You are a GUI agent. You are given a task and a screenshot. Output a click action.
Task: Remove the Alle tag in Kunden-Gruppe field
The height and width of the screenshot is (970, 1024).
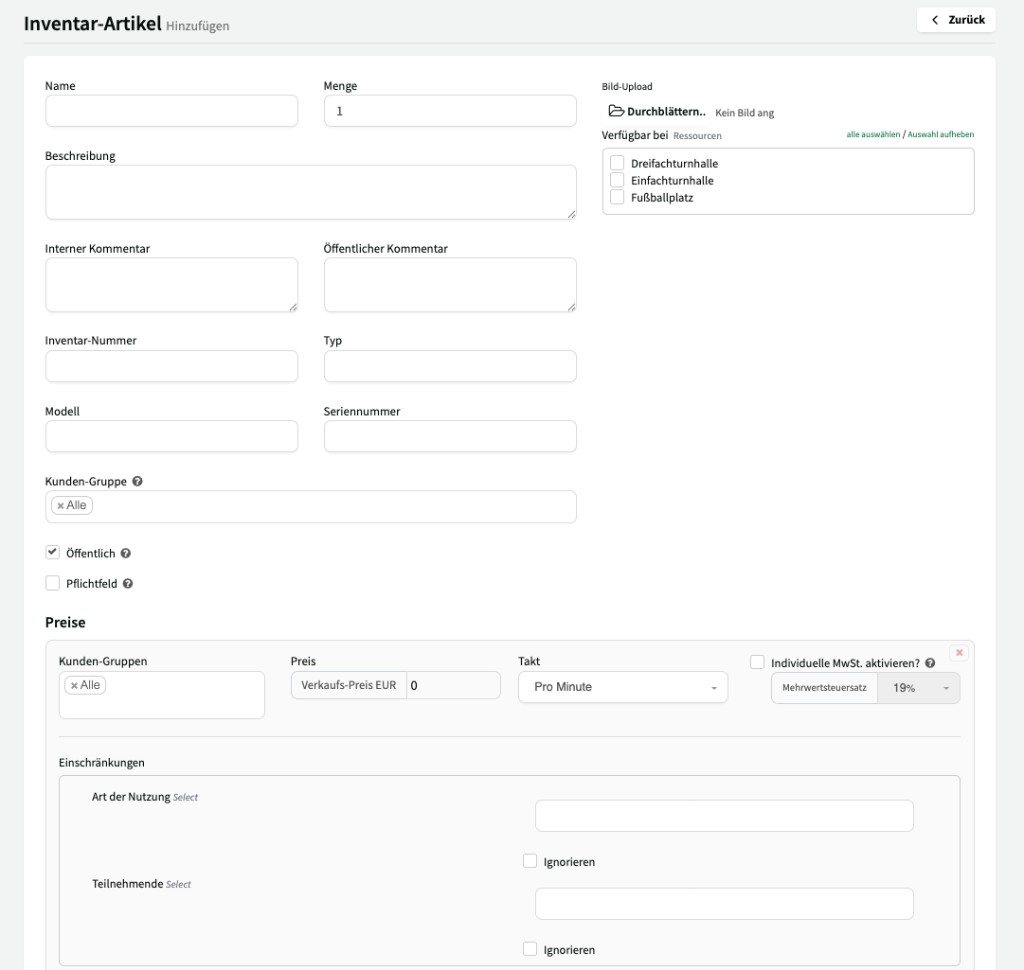point(61,506)
